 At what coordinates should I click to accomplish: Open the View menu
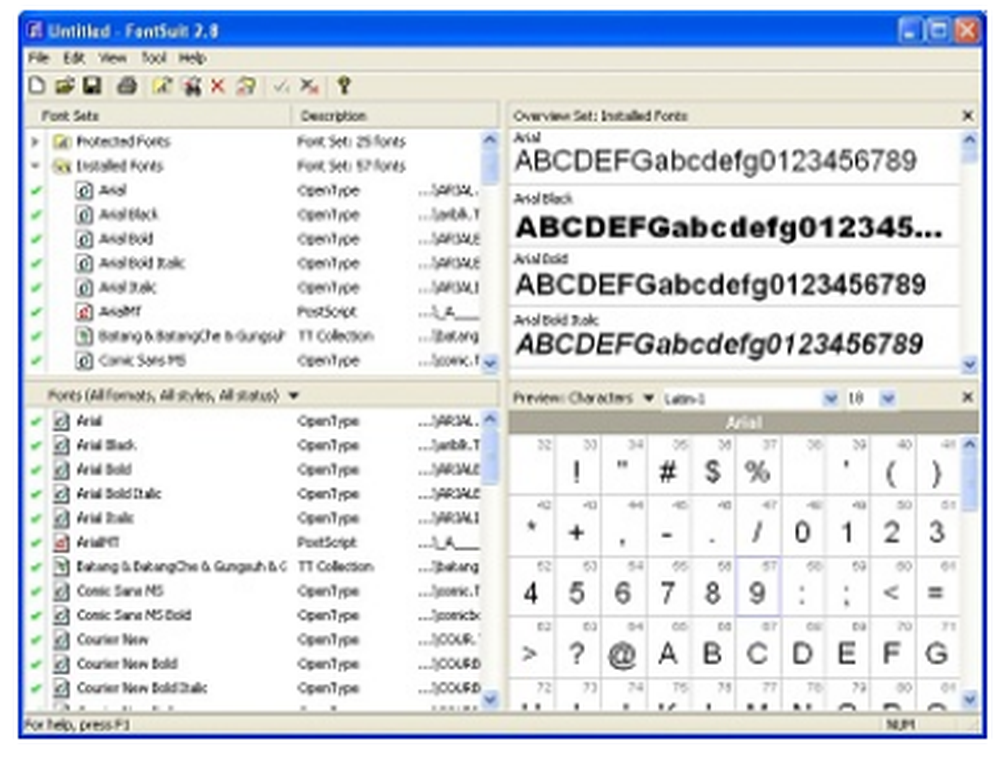(112, 58)
